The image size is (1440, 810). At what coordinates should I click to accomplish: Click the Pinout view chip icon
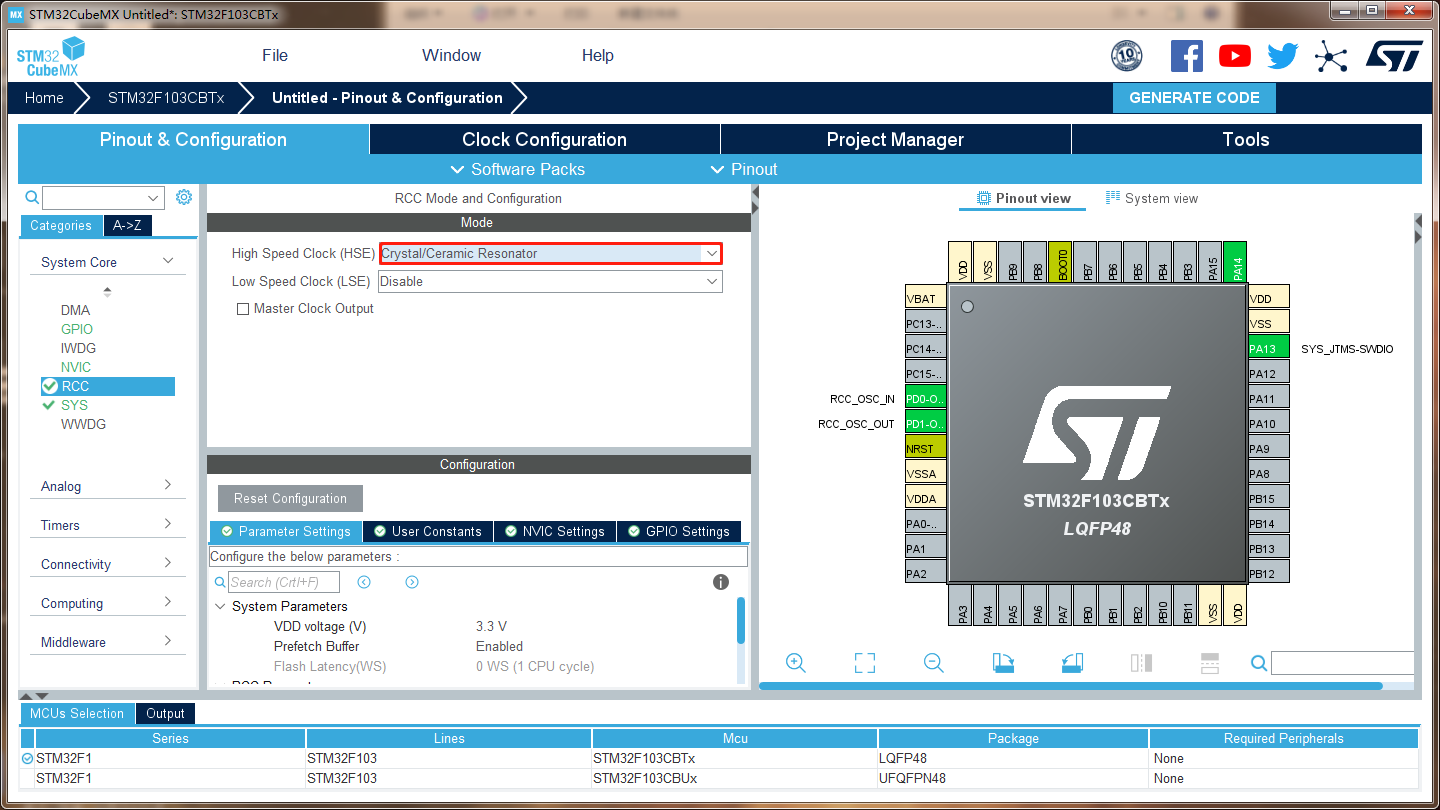click(984, 198)
